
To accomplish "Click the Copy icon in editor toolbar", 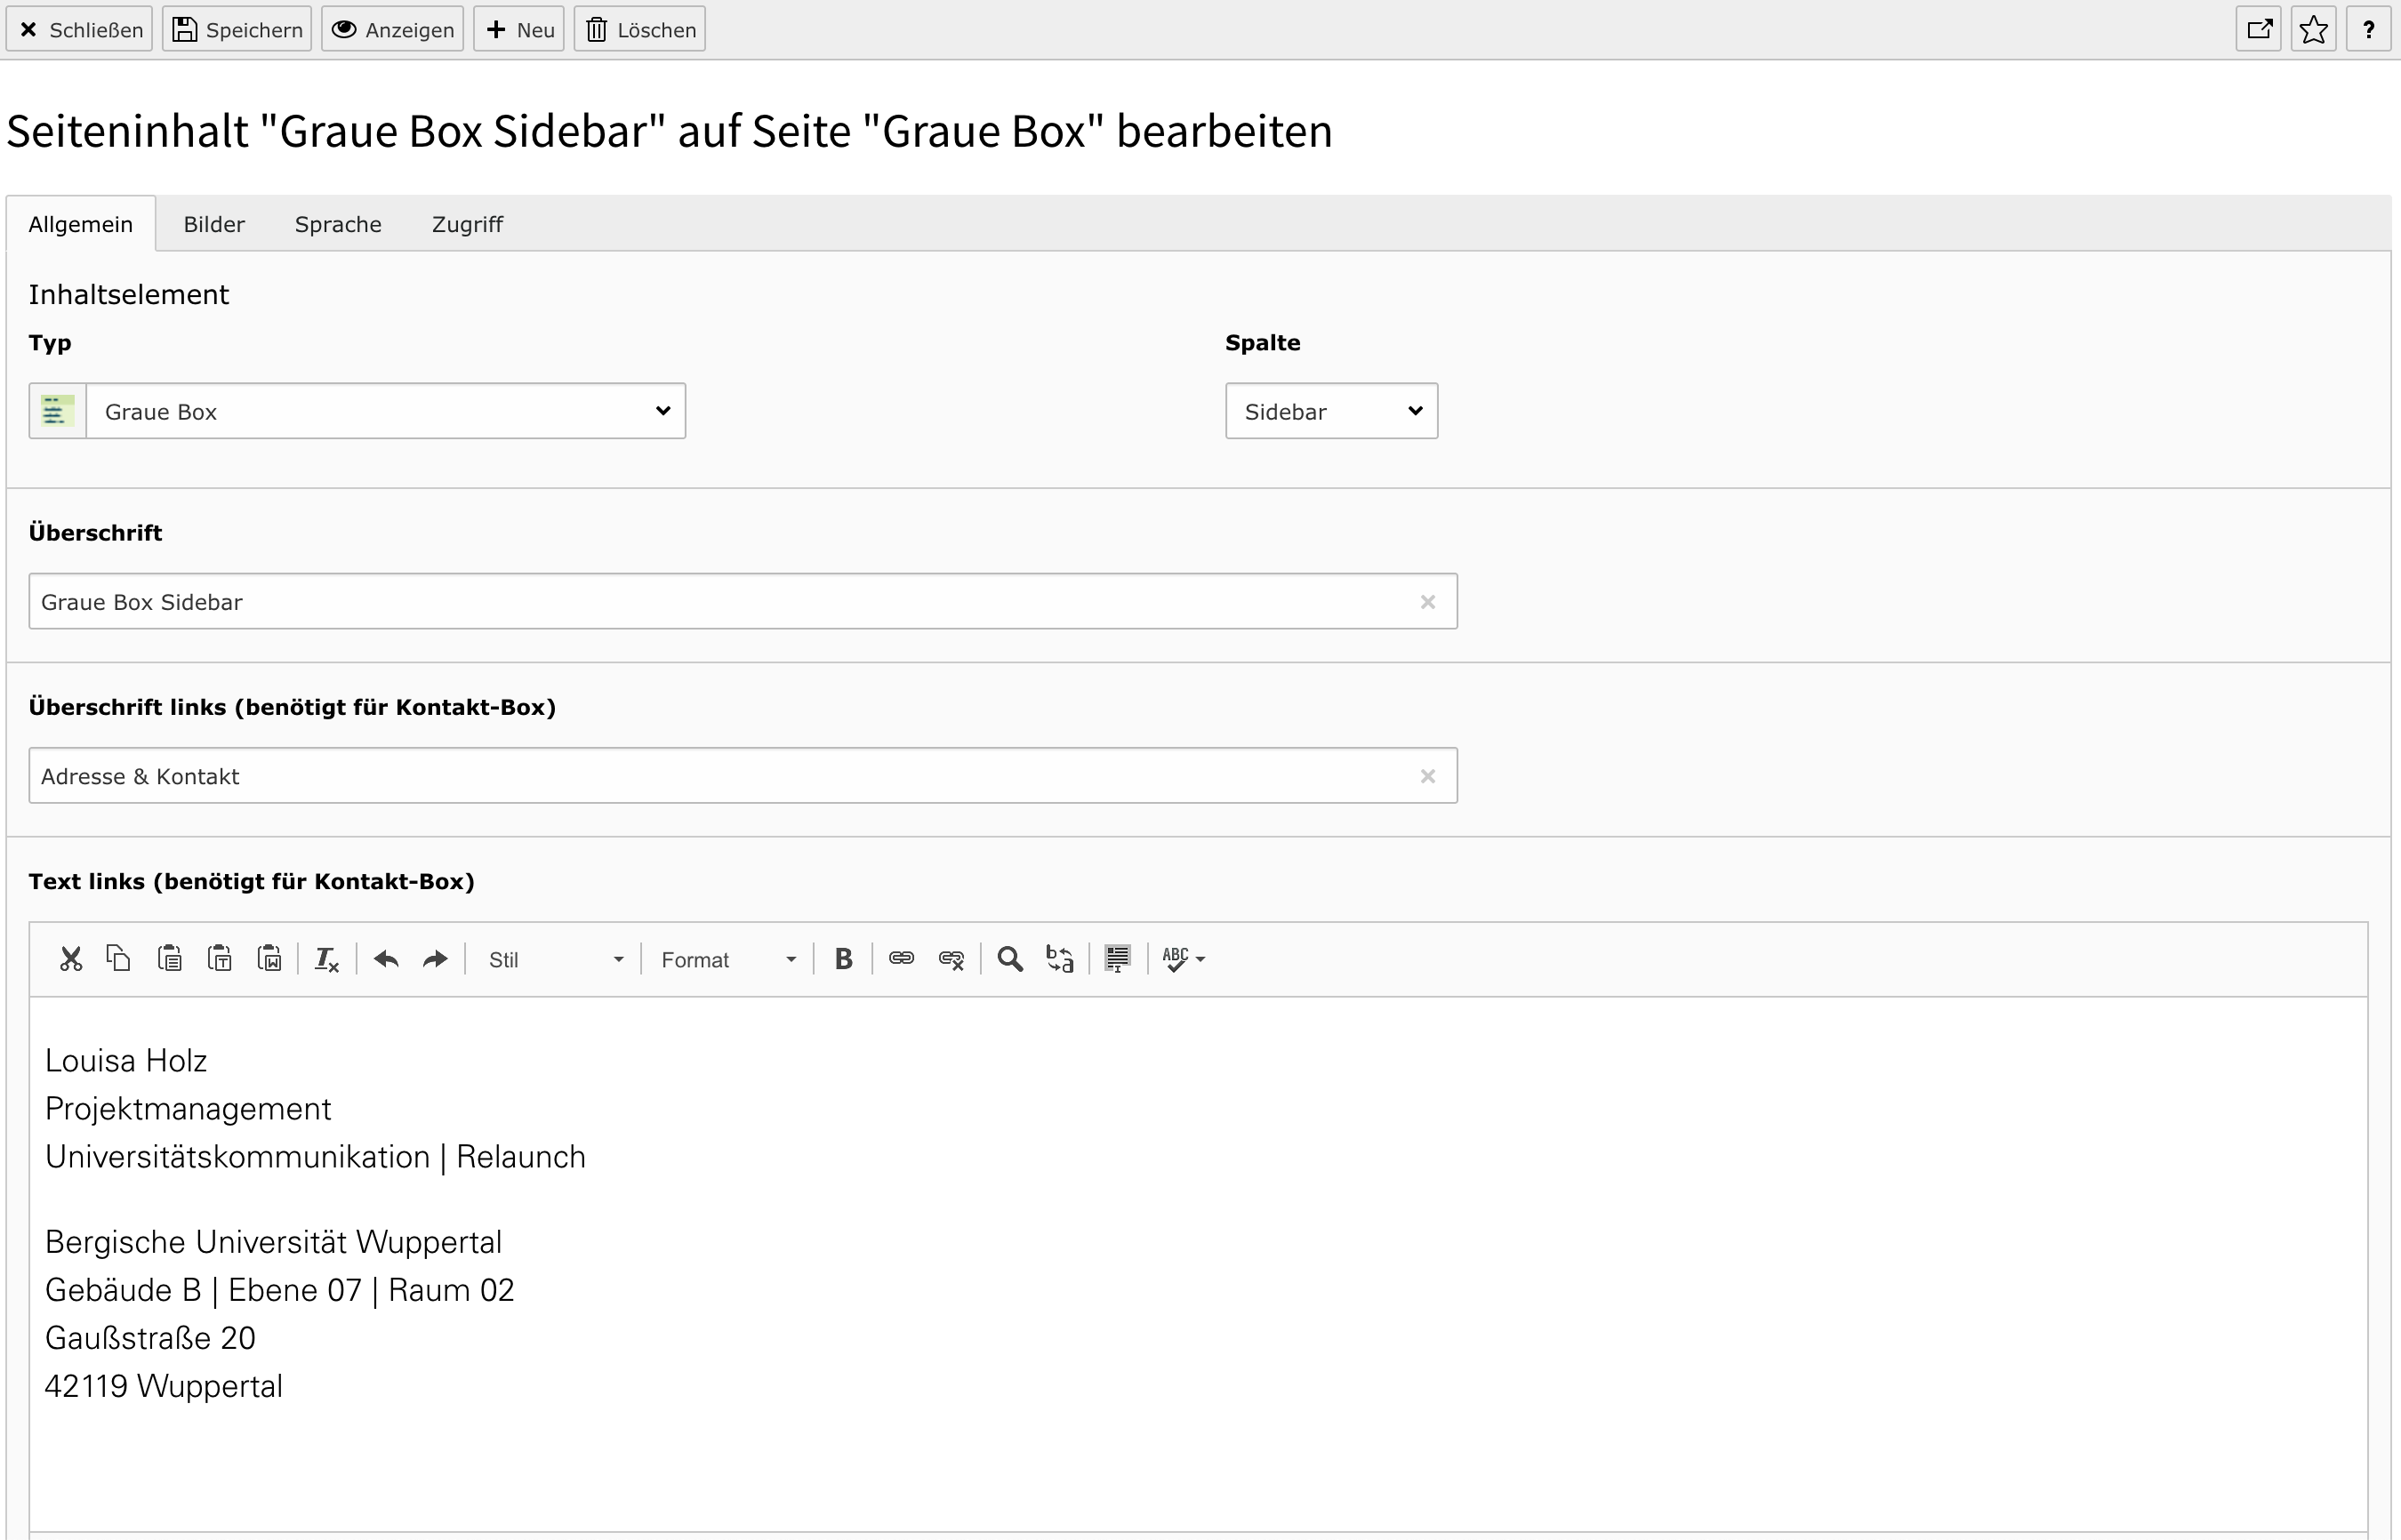I will (119, 959).
